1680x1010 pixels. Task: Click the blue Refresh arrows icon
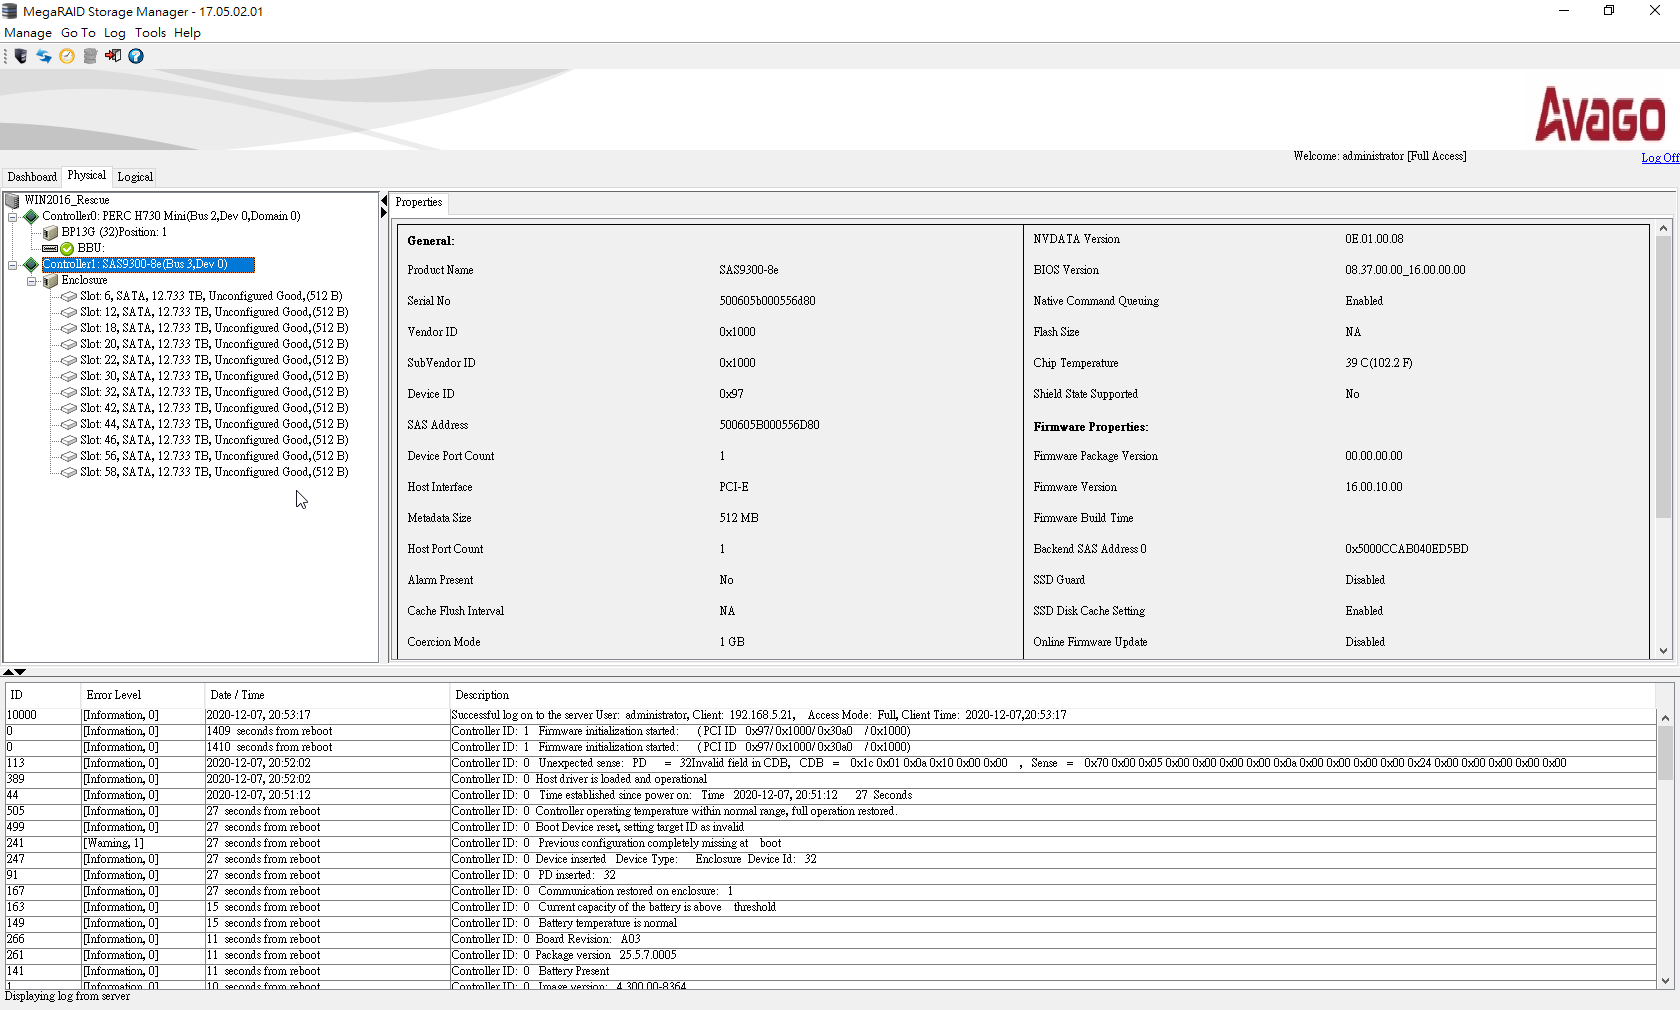[x=44, y=56]
